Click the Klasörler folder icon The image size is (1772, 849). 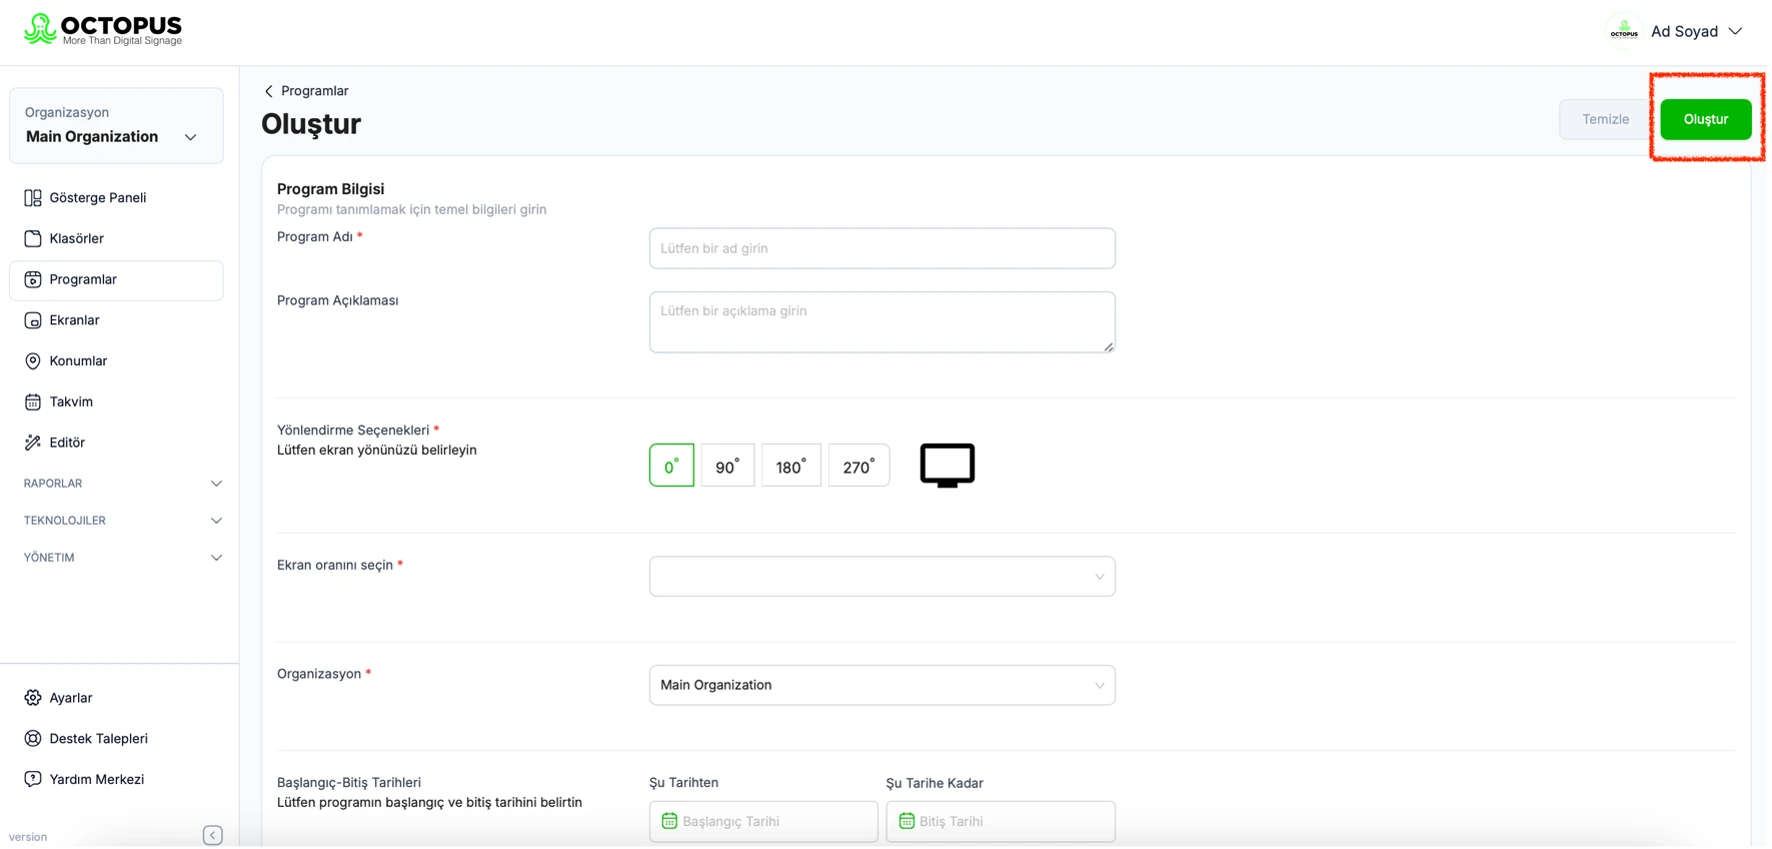[x=33, y=239]
